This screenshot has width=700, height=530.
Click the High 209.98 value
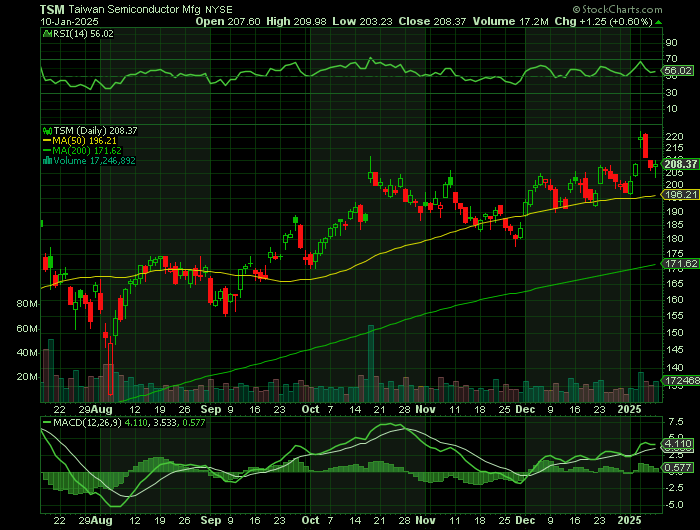296,21
